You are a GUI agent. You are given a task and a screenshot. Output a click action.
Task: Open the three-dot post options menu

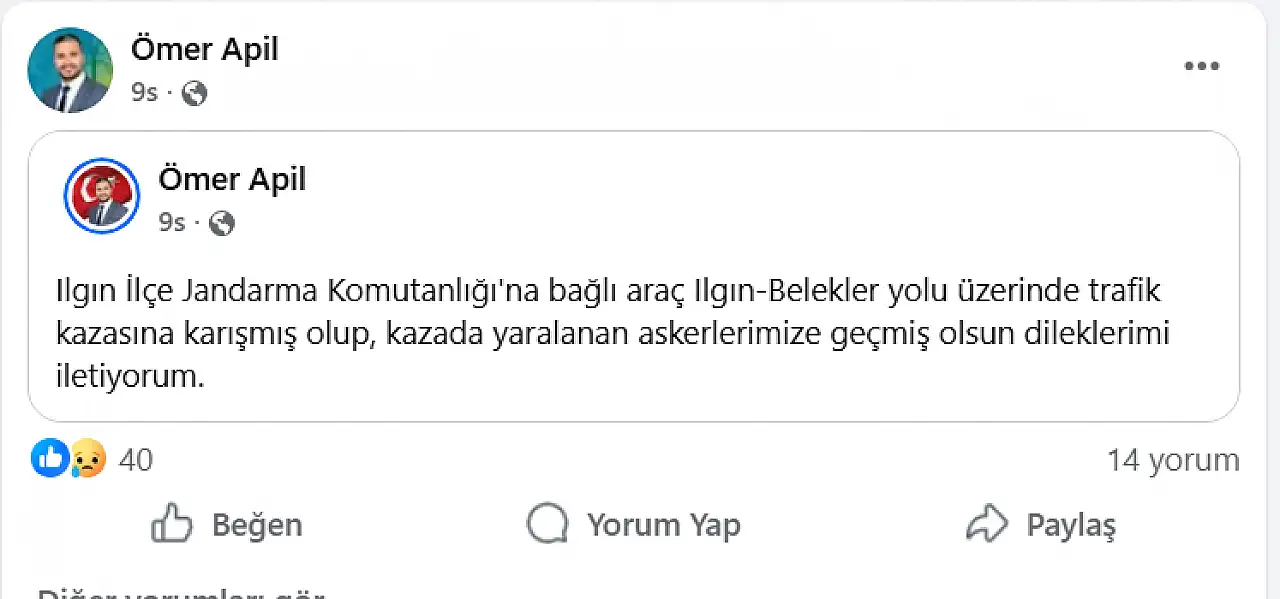(x=1201, y=67)
